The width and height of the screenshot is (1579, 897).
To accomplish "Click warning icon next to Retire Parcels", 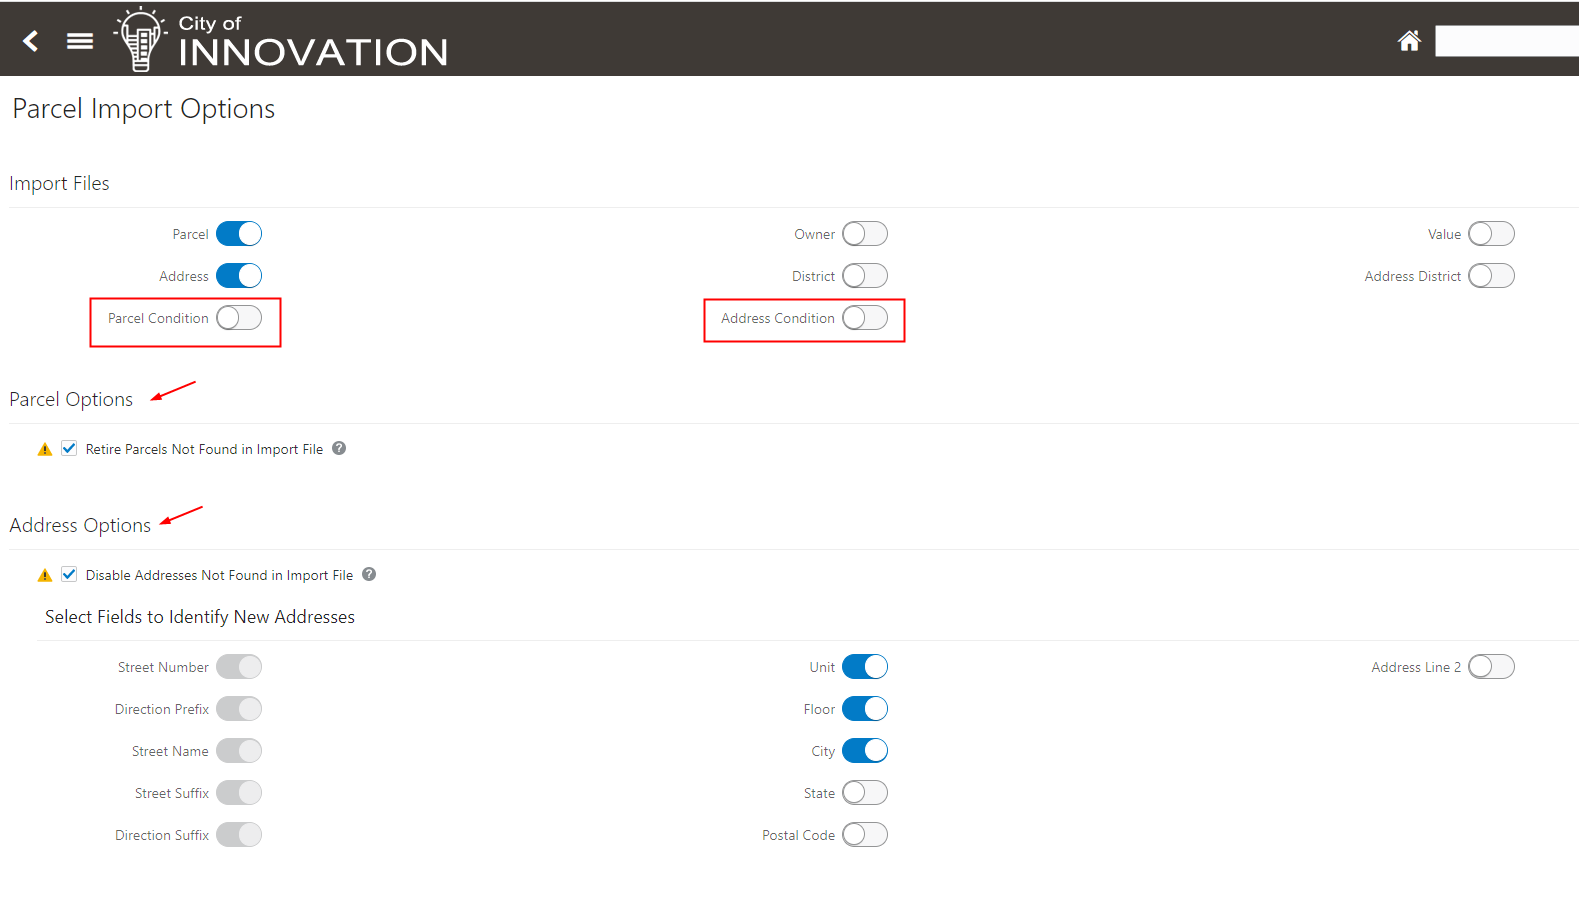I will click(45, 449).
